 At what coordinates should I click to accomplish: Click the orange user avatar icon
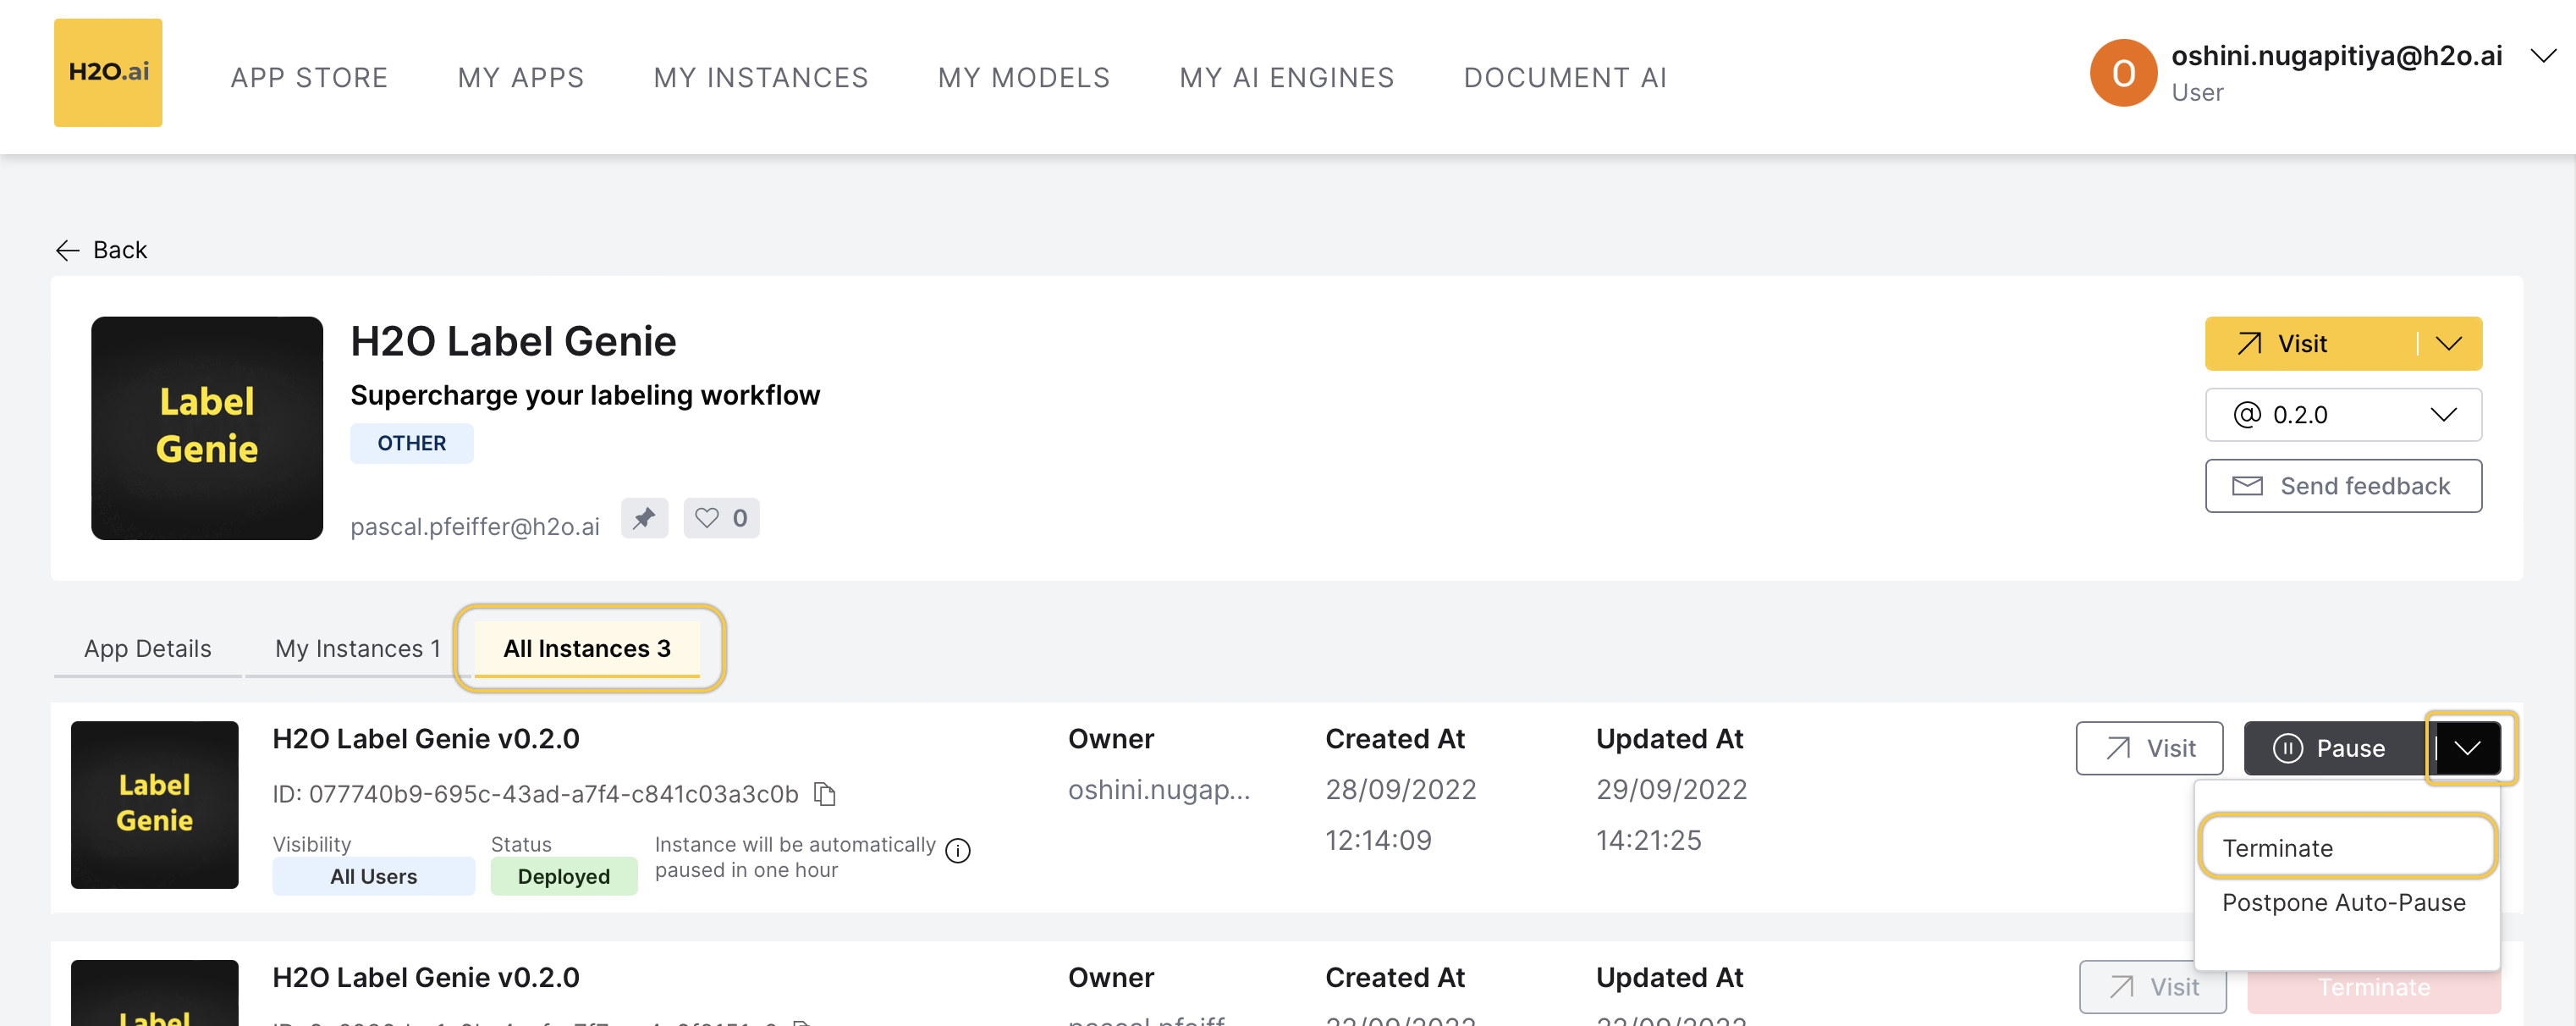click(x=2122, y=73)
